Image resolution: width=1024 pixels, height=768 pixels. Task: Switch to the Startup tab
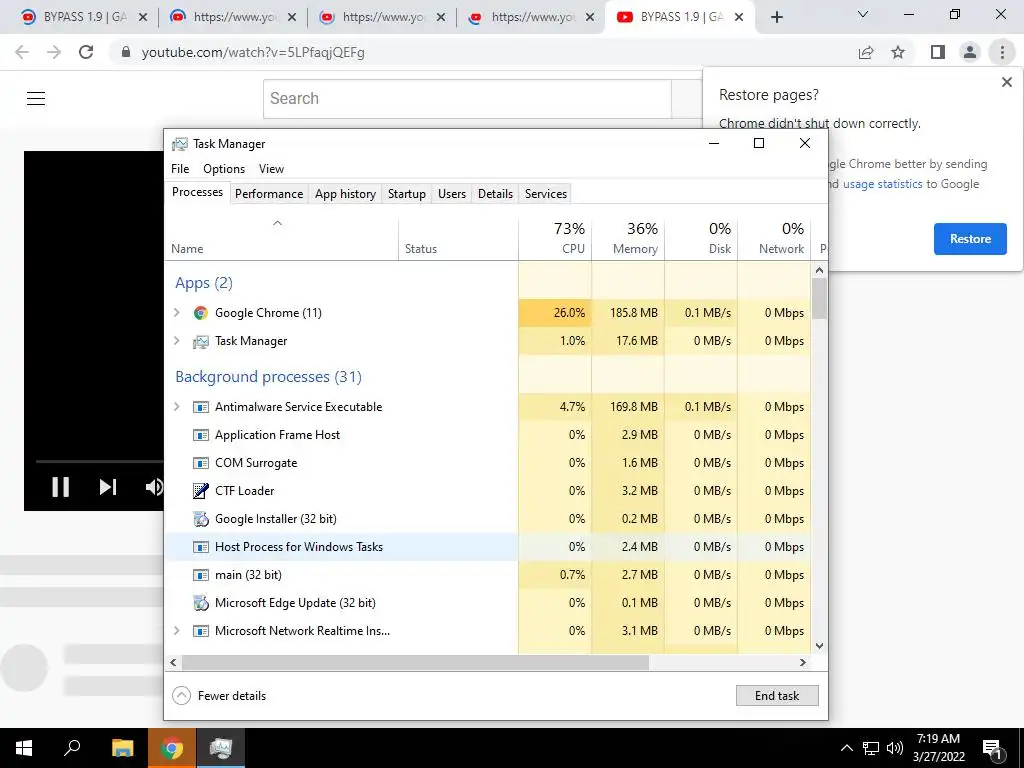point(406,194)
